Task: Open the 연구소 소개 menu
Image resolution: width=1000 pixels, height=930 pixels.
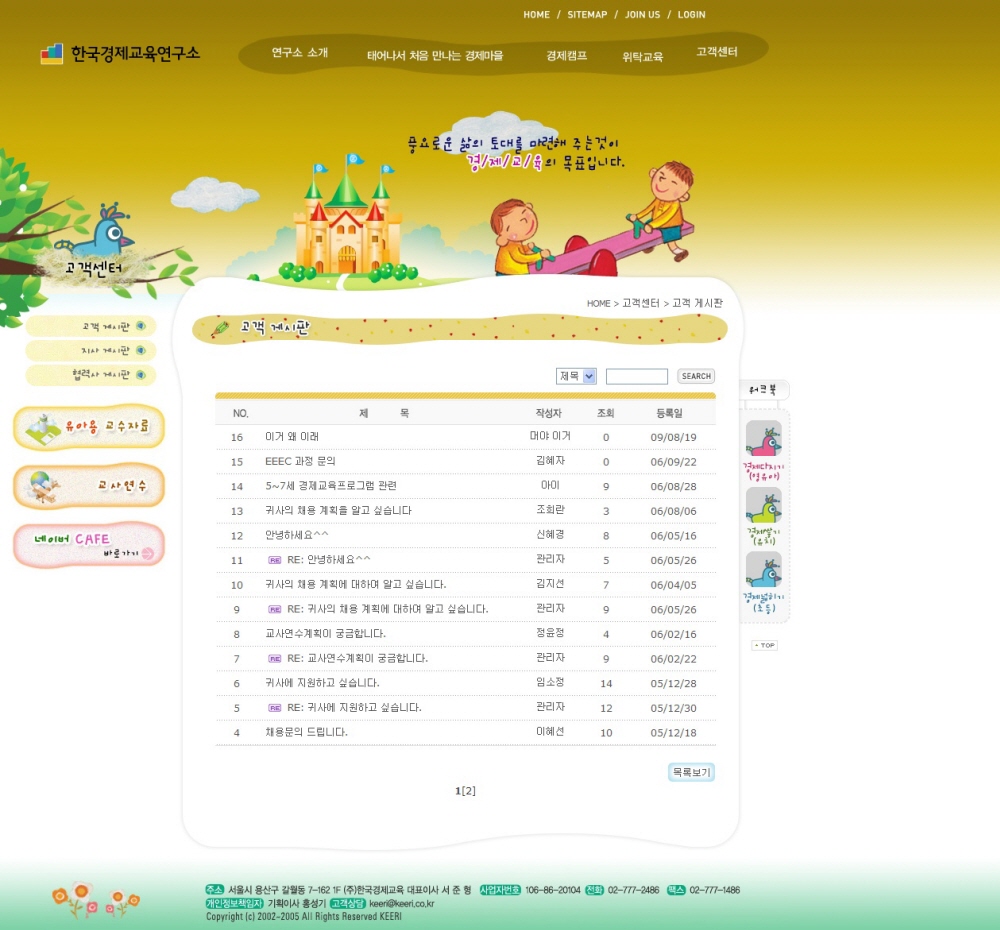Action: (300, 53)
